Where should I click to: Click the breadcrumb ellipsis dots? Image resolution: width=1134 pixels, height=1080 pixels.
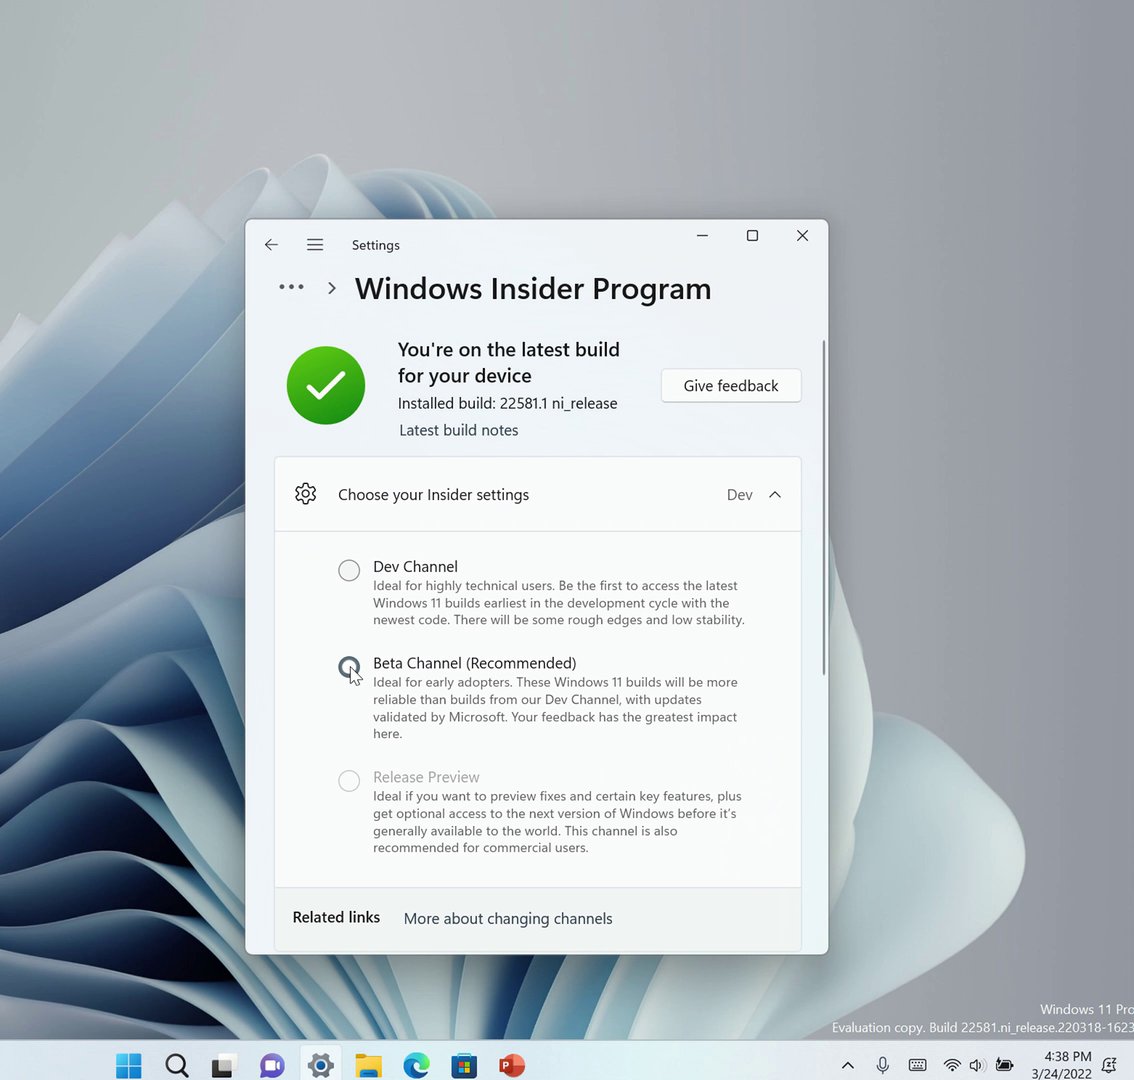(291, 287)
